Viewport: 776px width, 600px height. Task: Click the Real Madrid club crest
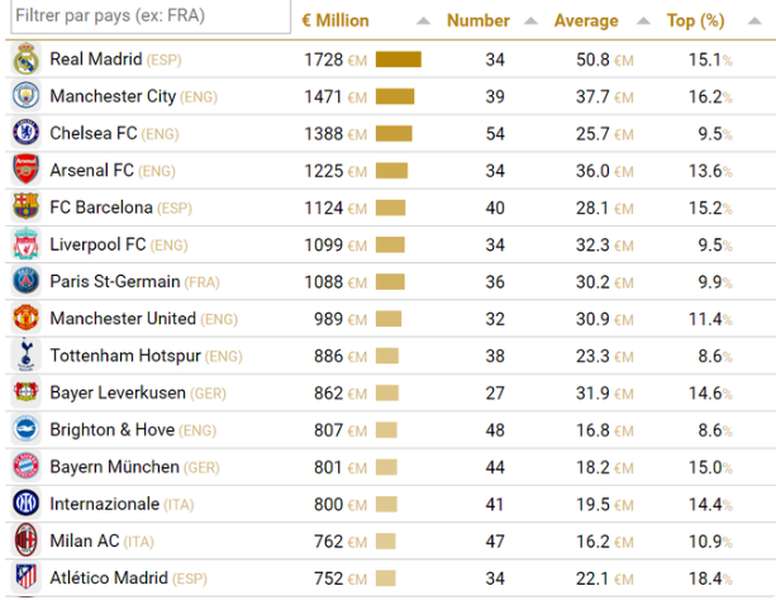[x=26, y=59]
